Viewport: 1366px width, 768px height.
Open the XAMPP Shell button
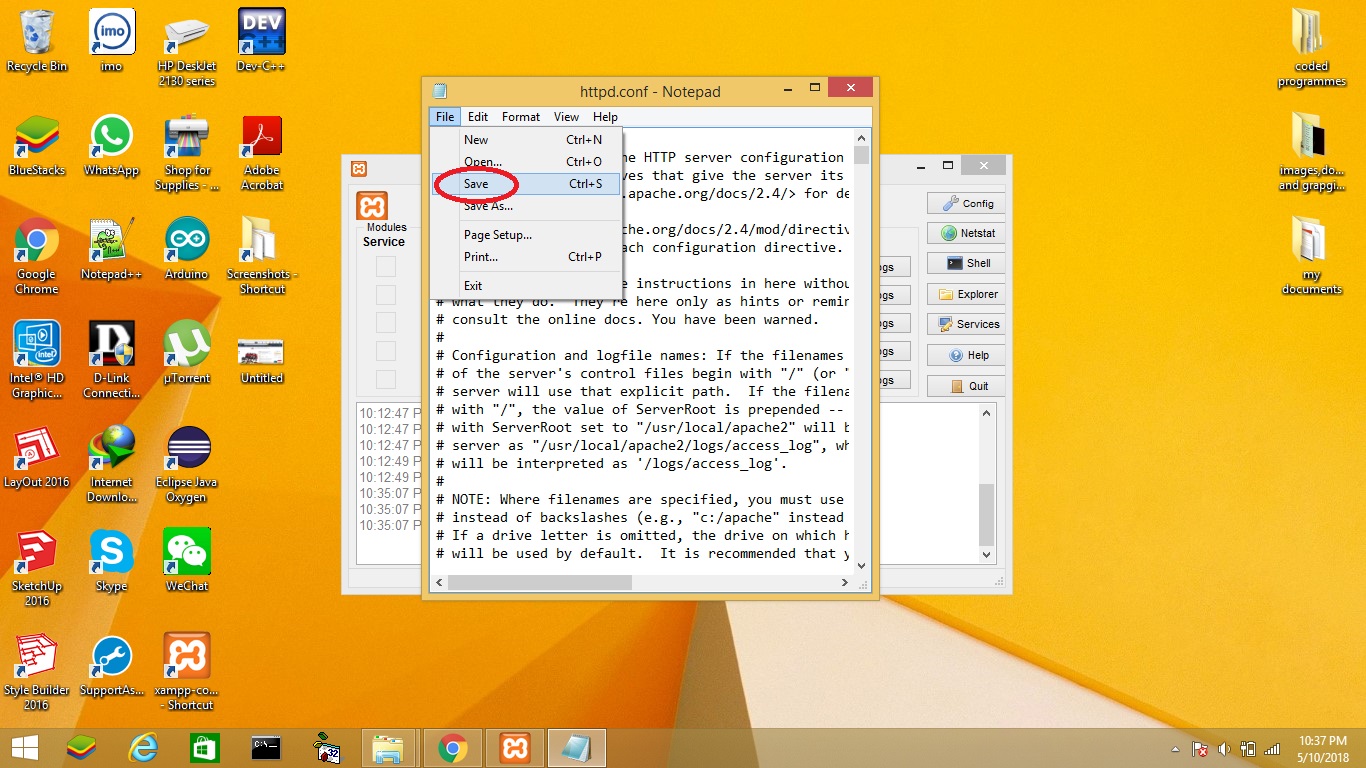point(966,263)
